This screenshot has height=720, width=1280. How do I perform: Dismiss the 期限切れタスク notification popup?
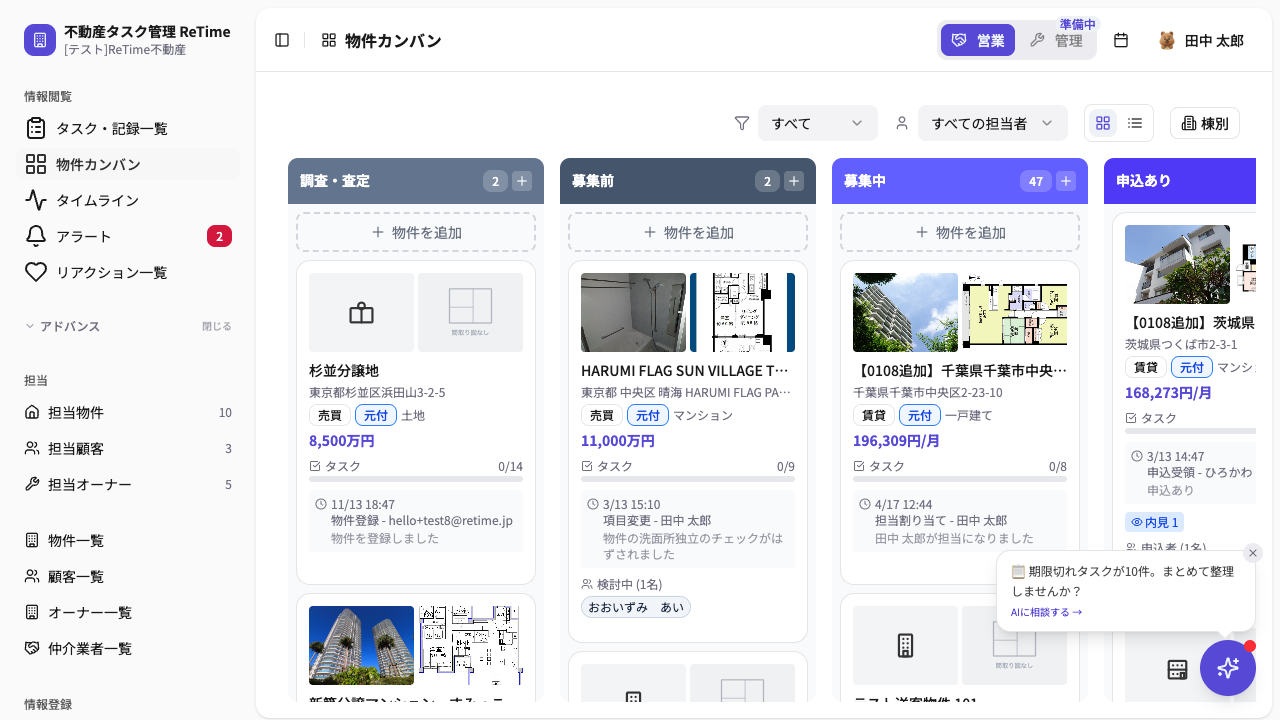coord(1253,553)
